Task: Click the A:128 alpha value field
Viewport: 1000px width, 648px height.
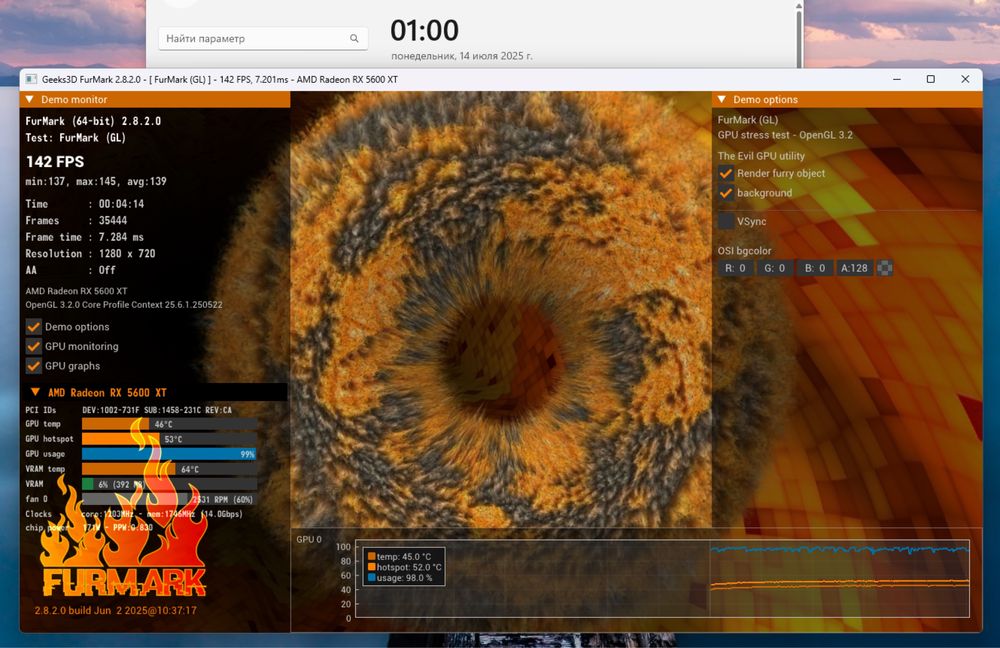Action: [x=854, y=269]
